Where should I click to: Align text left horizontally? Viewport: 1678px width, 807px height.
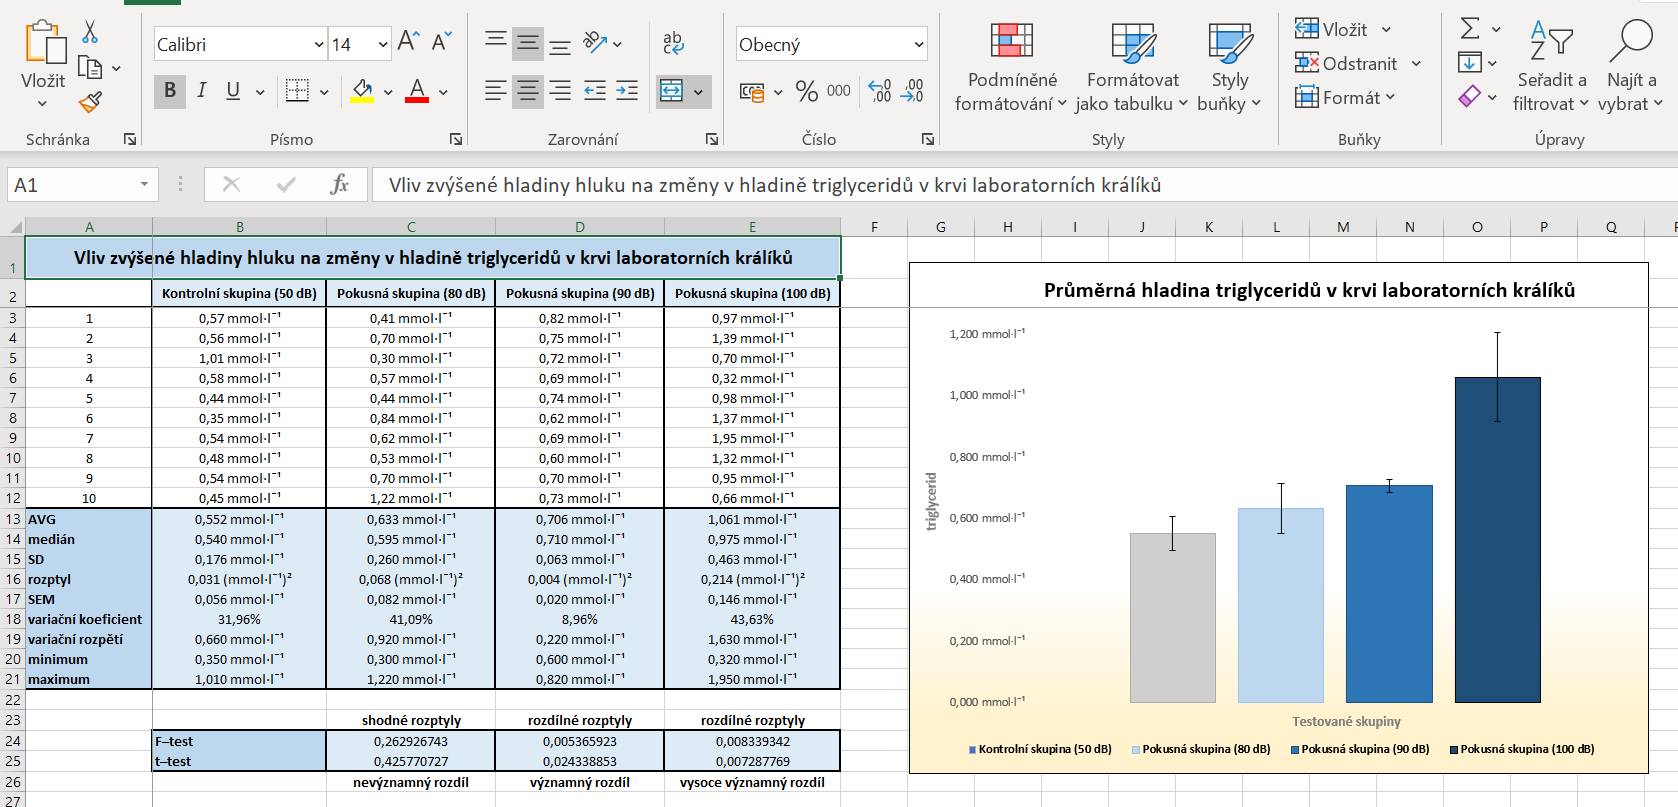click(495, 91)
